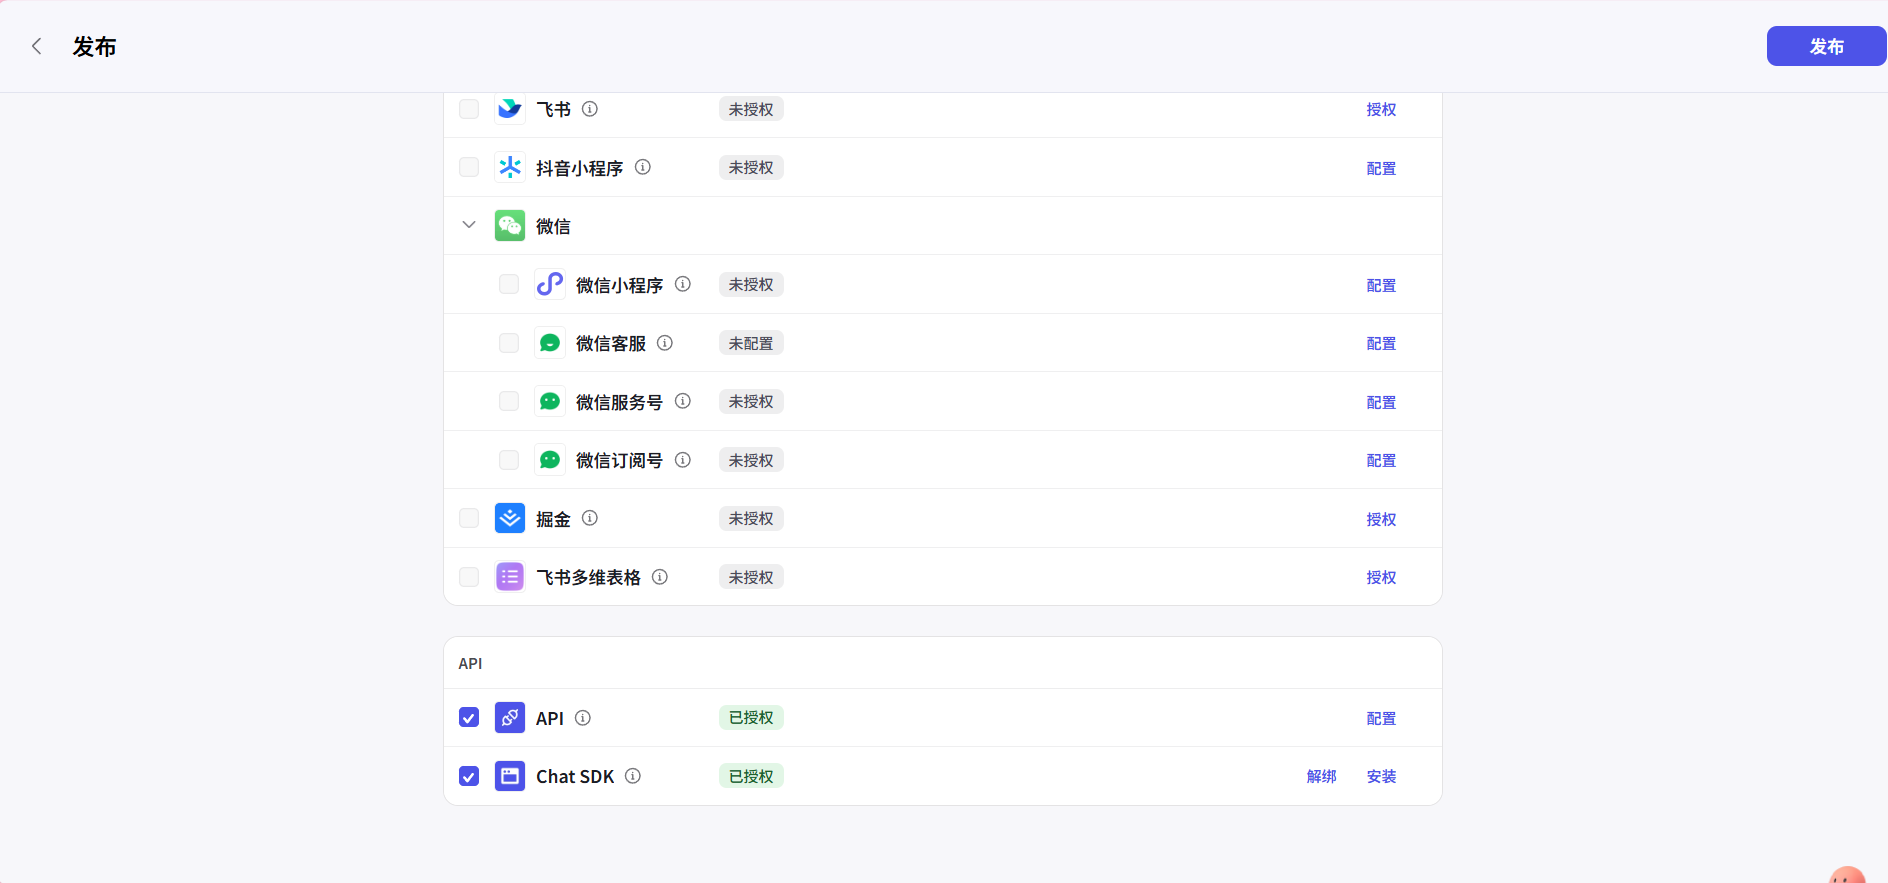This screenshot has height=883, width=1888.
Task: Click 授权 link for 飞书
Action: click(x=1381, y=110)
